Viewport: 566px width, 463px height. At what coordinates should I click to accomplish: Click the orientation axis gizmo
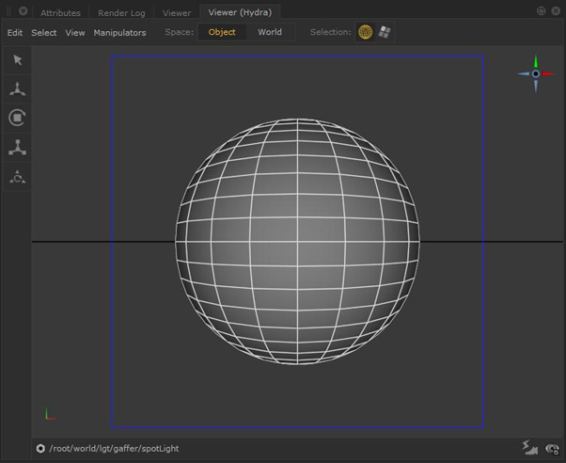pos(536,74)
